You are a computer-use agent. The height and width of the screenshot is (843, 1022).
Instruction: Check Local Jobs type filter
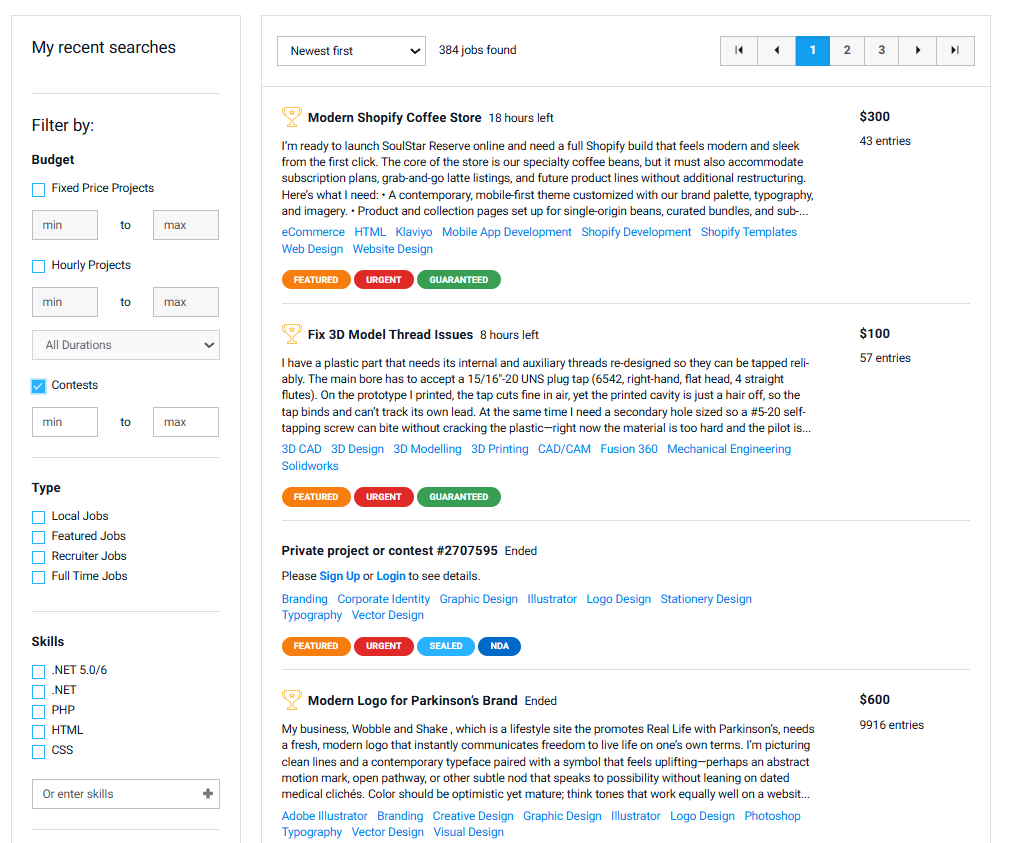coord(38,517)
